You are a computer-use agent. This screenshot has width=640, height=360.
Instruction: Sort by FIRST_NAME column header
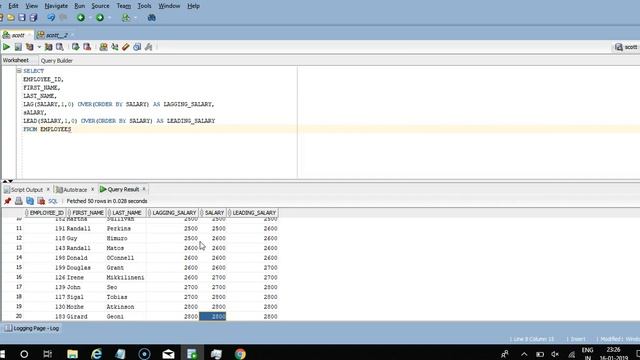coord(86,213)
